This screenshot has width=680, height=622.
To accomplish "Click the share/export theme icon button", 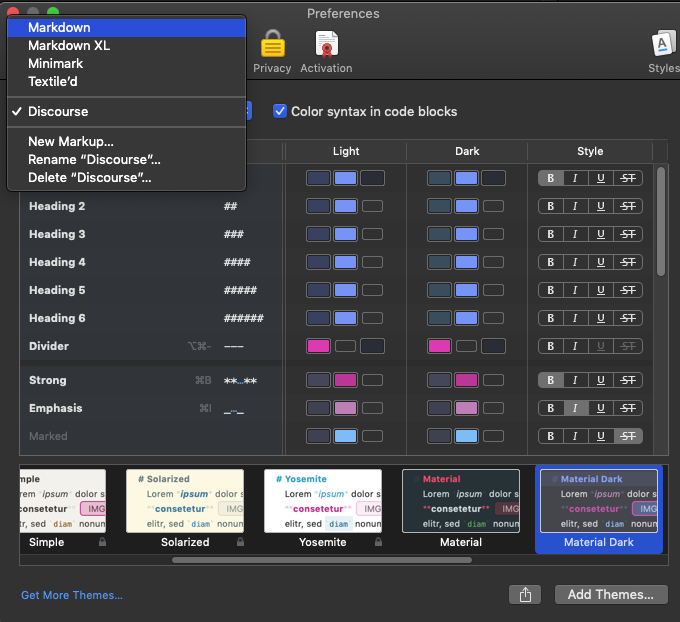I will (x=525, y=595).
